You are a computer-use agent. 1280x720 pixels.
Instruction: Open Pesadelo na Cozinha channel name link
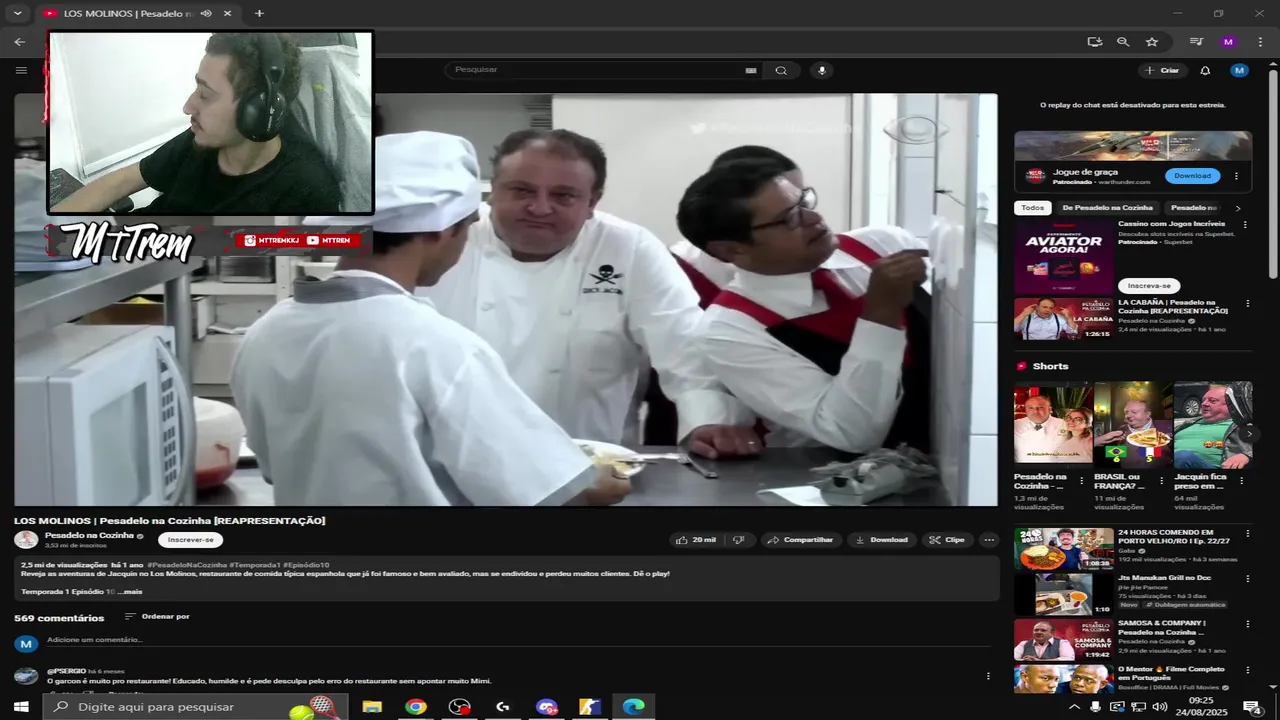tap(89, 535)
